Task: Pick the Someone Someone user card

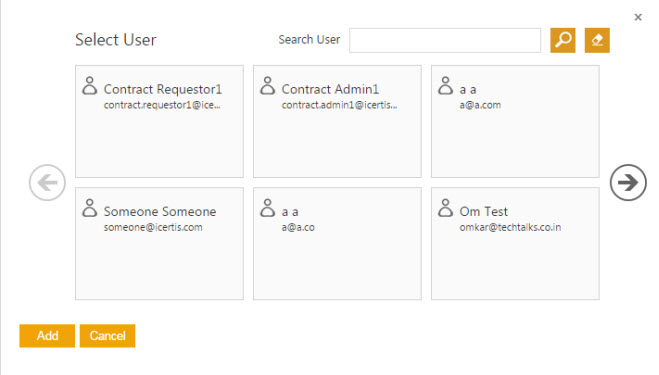Action: pyautogui.click(x=159, y=244)
